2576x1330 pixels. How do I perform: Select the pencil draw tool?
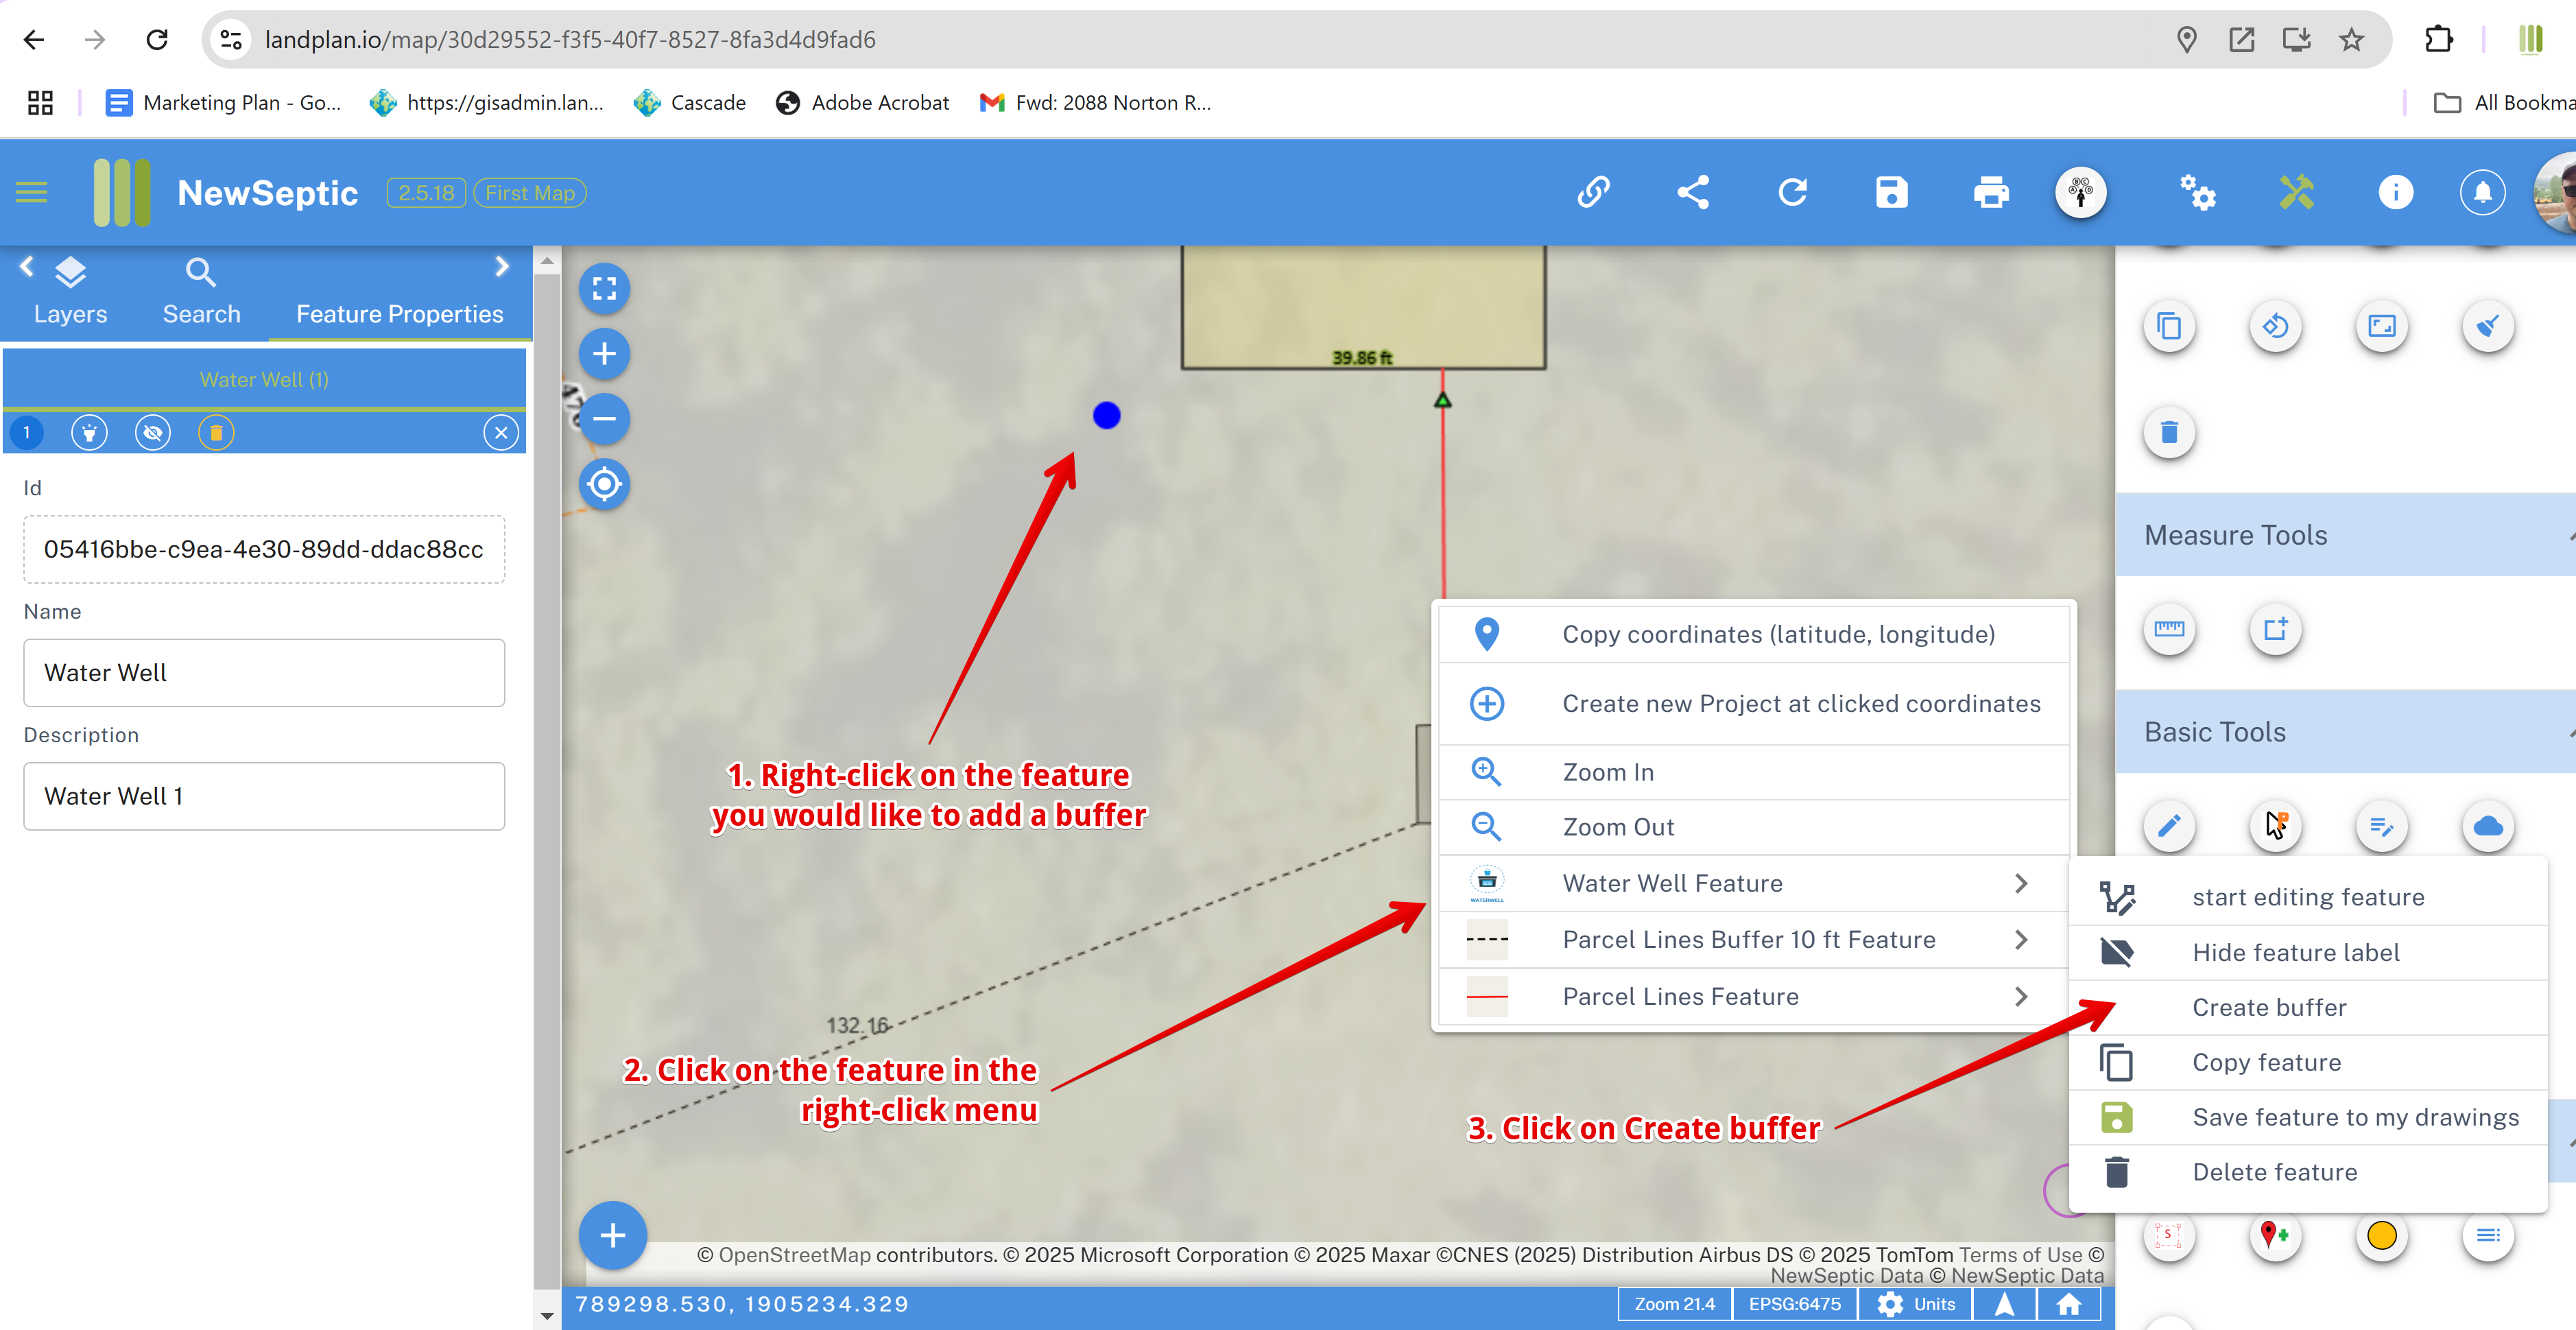[2169, 827]
